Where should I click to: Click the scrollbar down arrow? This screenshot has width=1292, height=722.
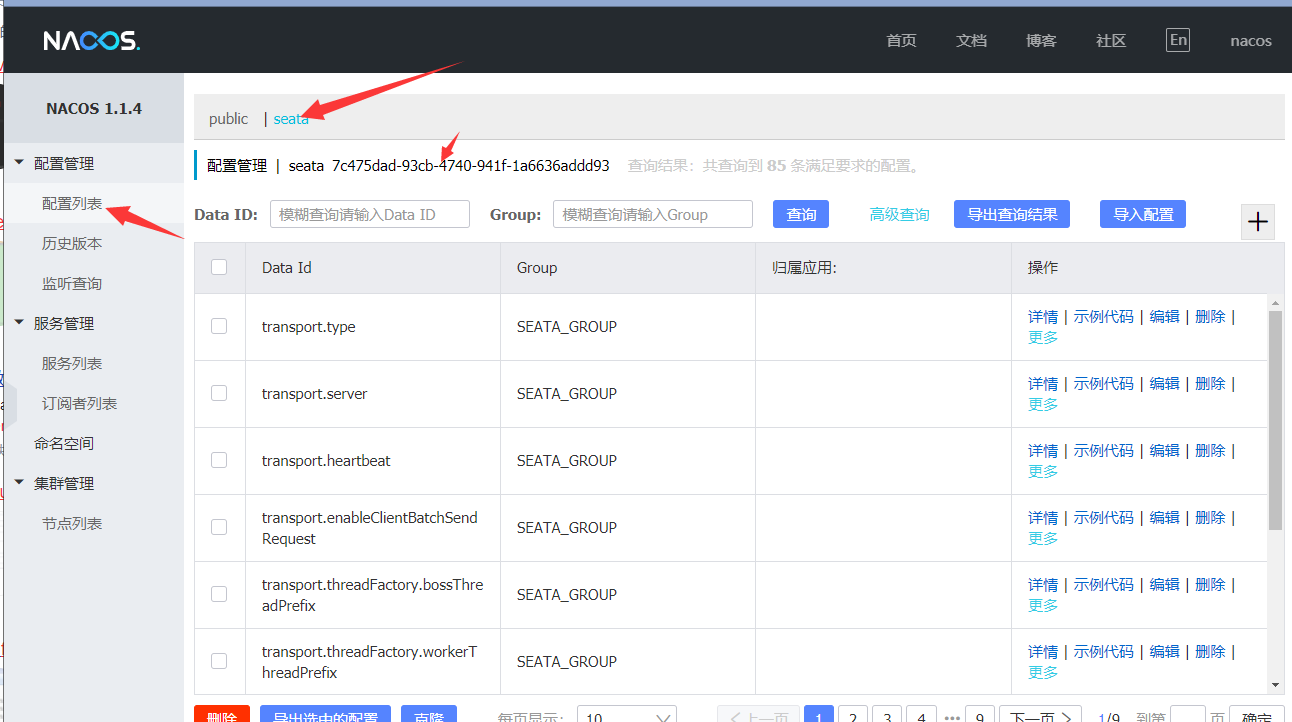[x=1275, y=684]
